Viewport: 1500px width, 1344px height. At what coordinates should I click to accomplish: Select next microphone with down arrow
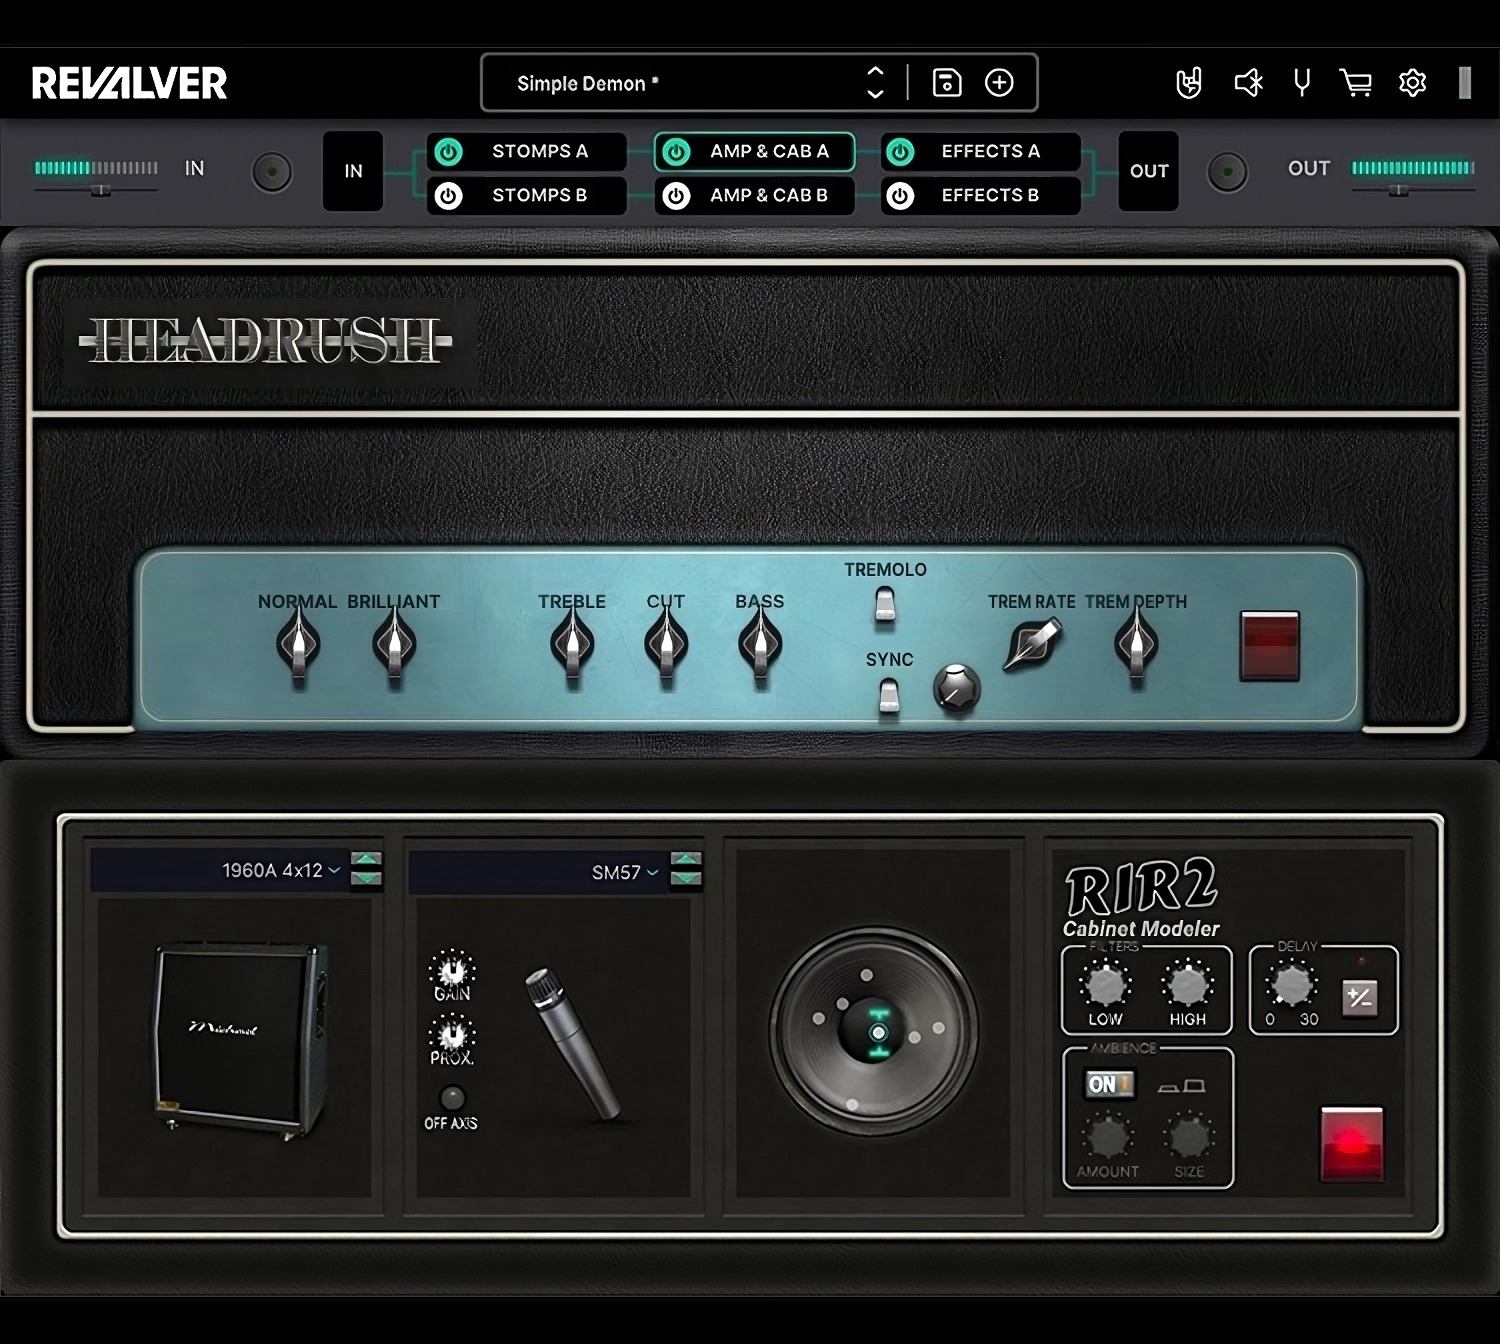686,879
